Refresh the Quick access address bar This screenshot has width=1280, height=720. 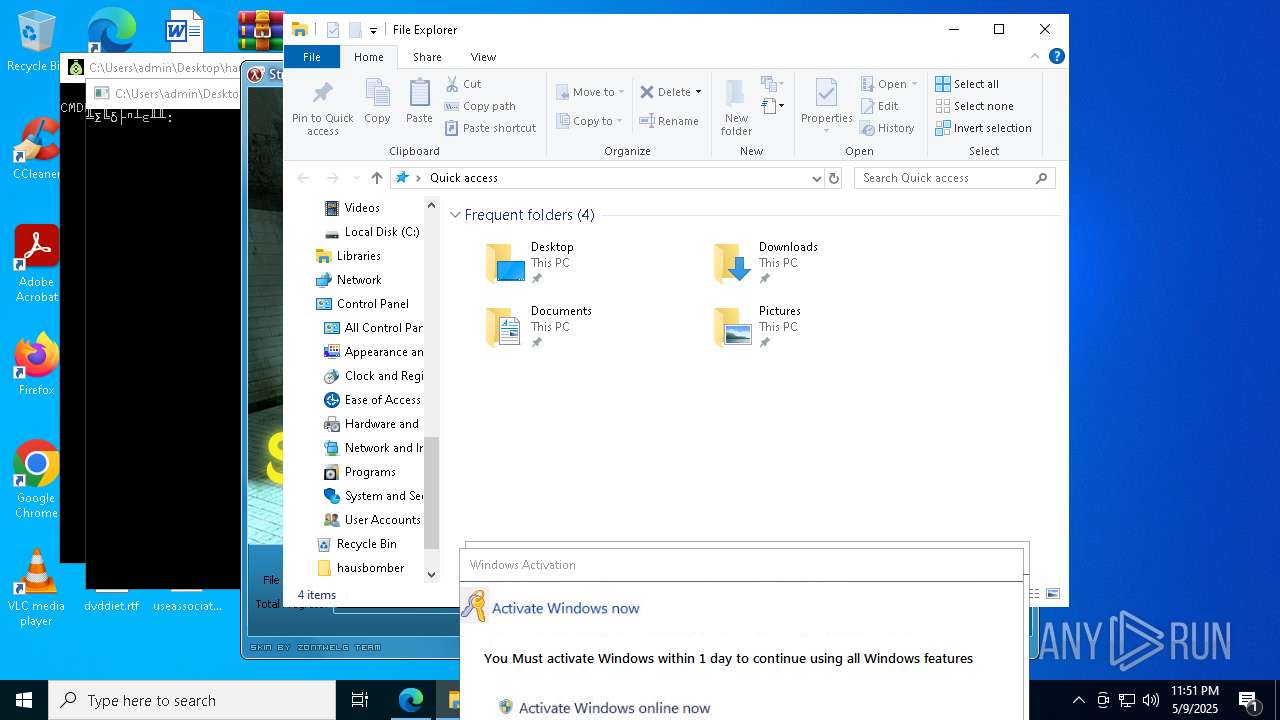834,178
